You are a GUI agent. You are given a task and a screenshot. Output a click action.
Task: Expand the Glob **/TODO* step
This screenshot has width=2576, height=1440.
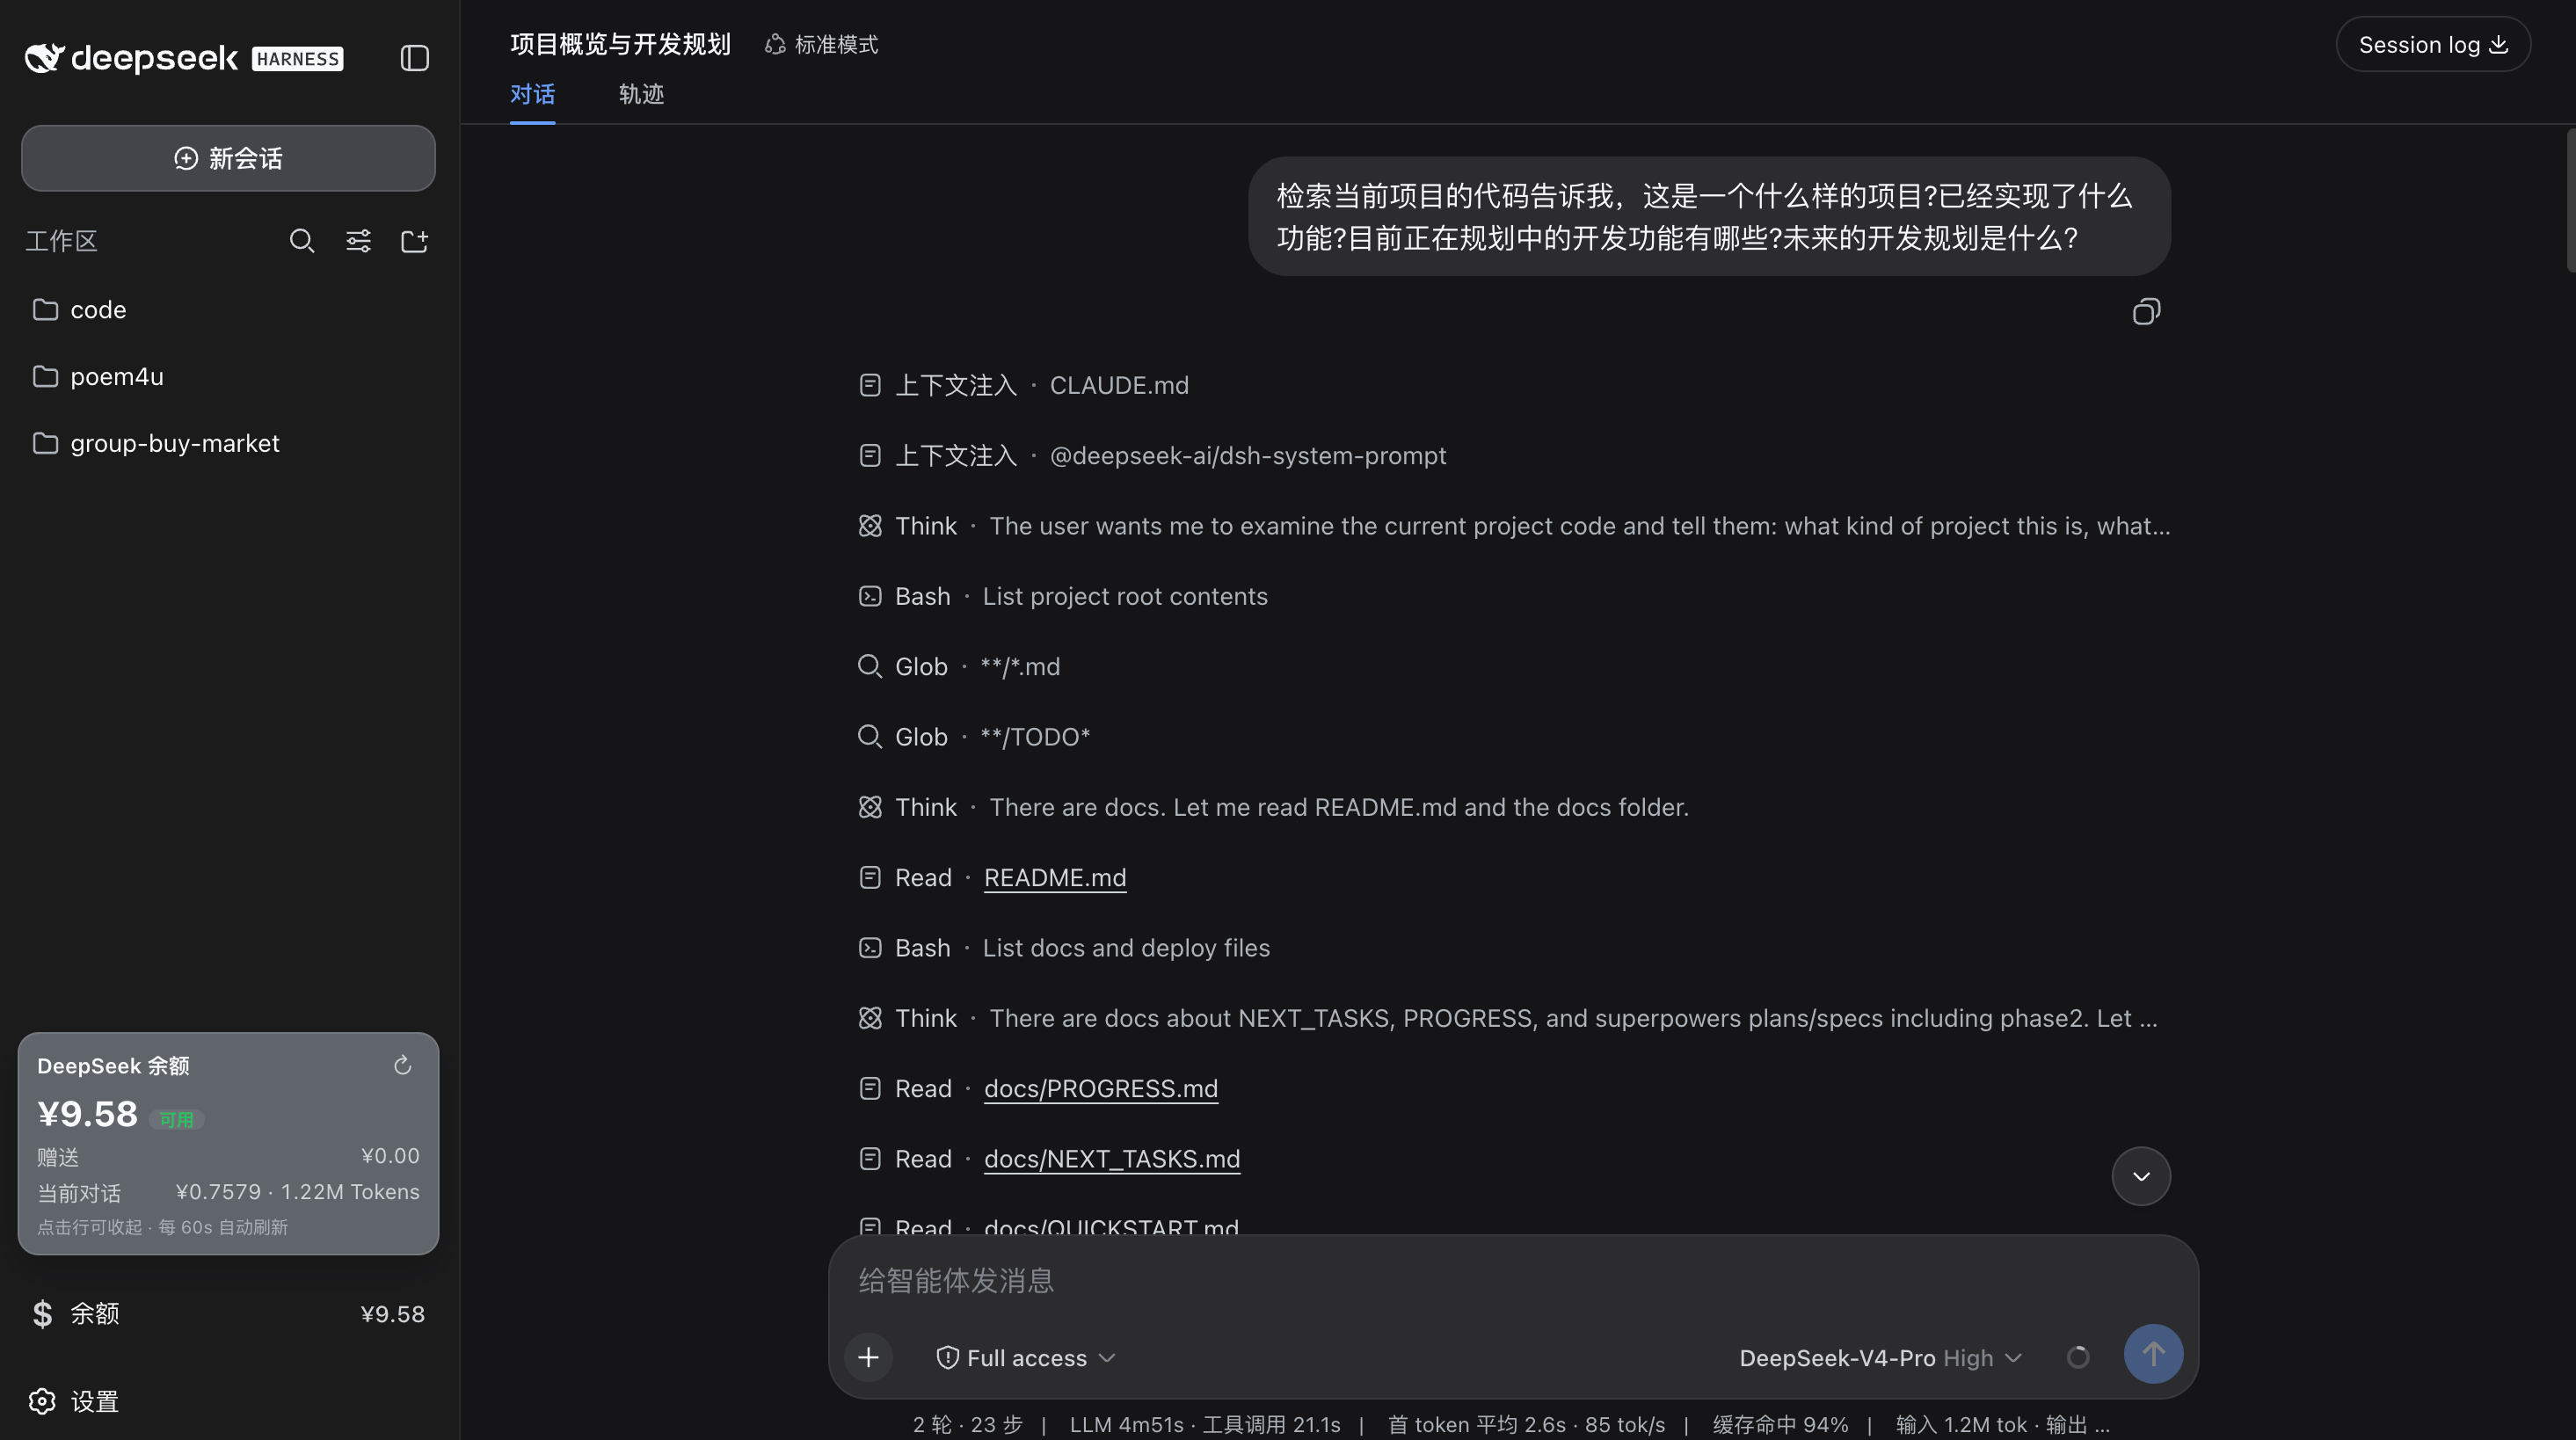974,737
